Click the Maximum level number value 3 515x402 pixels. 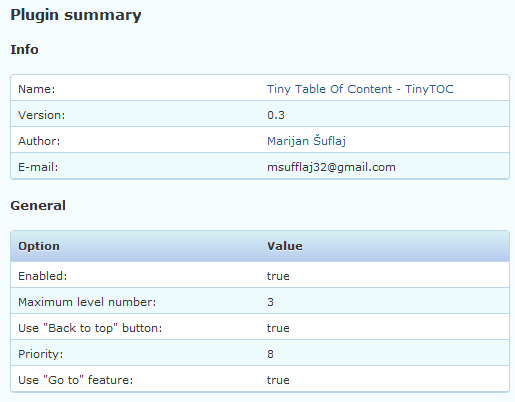pos(270,302)
